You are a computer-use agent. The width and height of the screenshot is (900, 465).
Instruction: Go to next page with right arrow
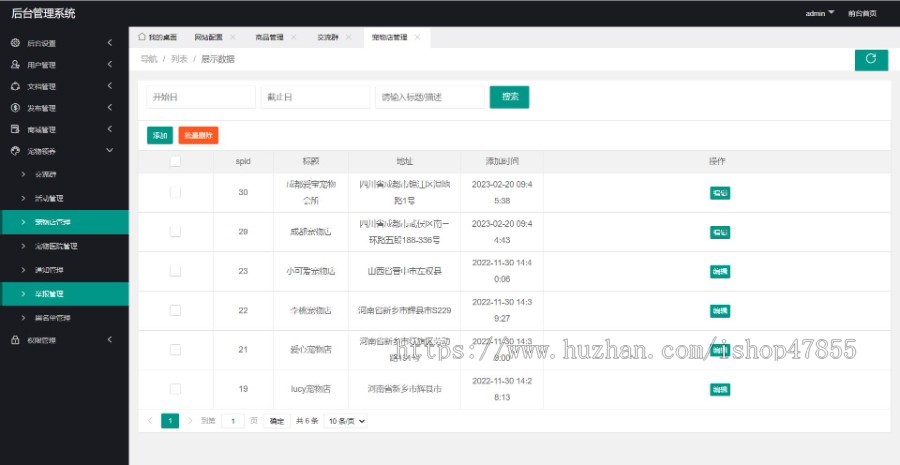tap(190, 421)
